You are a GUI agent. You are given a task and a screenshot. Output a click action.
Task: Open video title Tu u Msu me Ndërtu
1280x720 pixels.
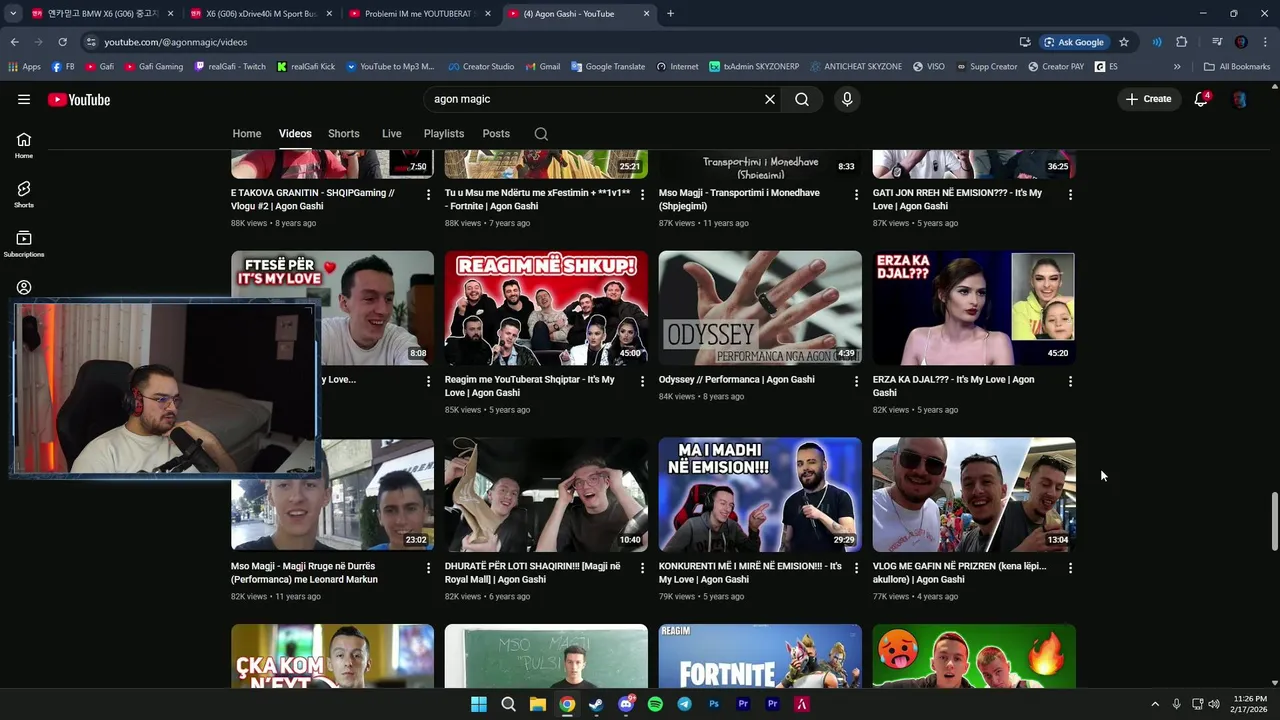pyautogui.click(x=537, y=200)
